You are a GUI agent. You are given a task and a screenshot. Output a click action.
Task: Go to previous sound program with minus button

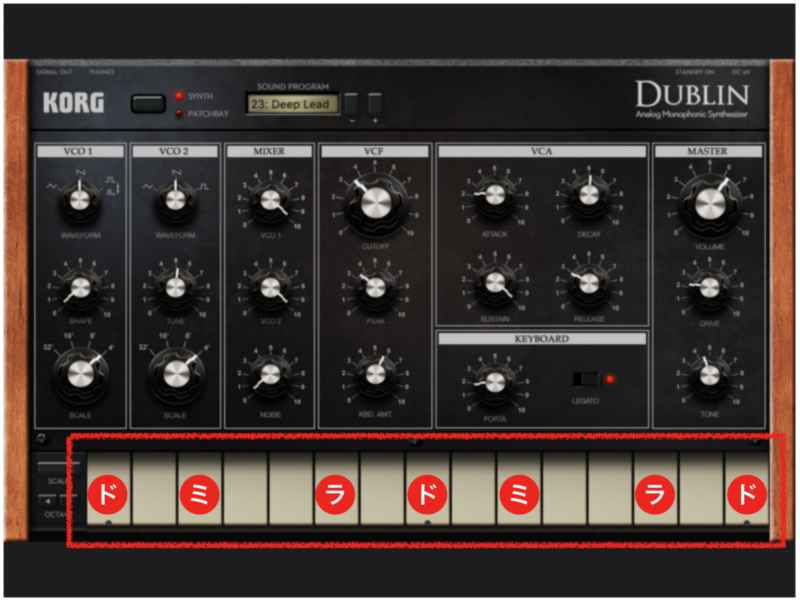click(352, 104)
